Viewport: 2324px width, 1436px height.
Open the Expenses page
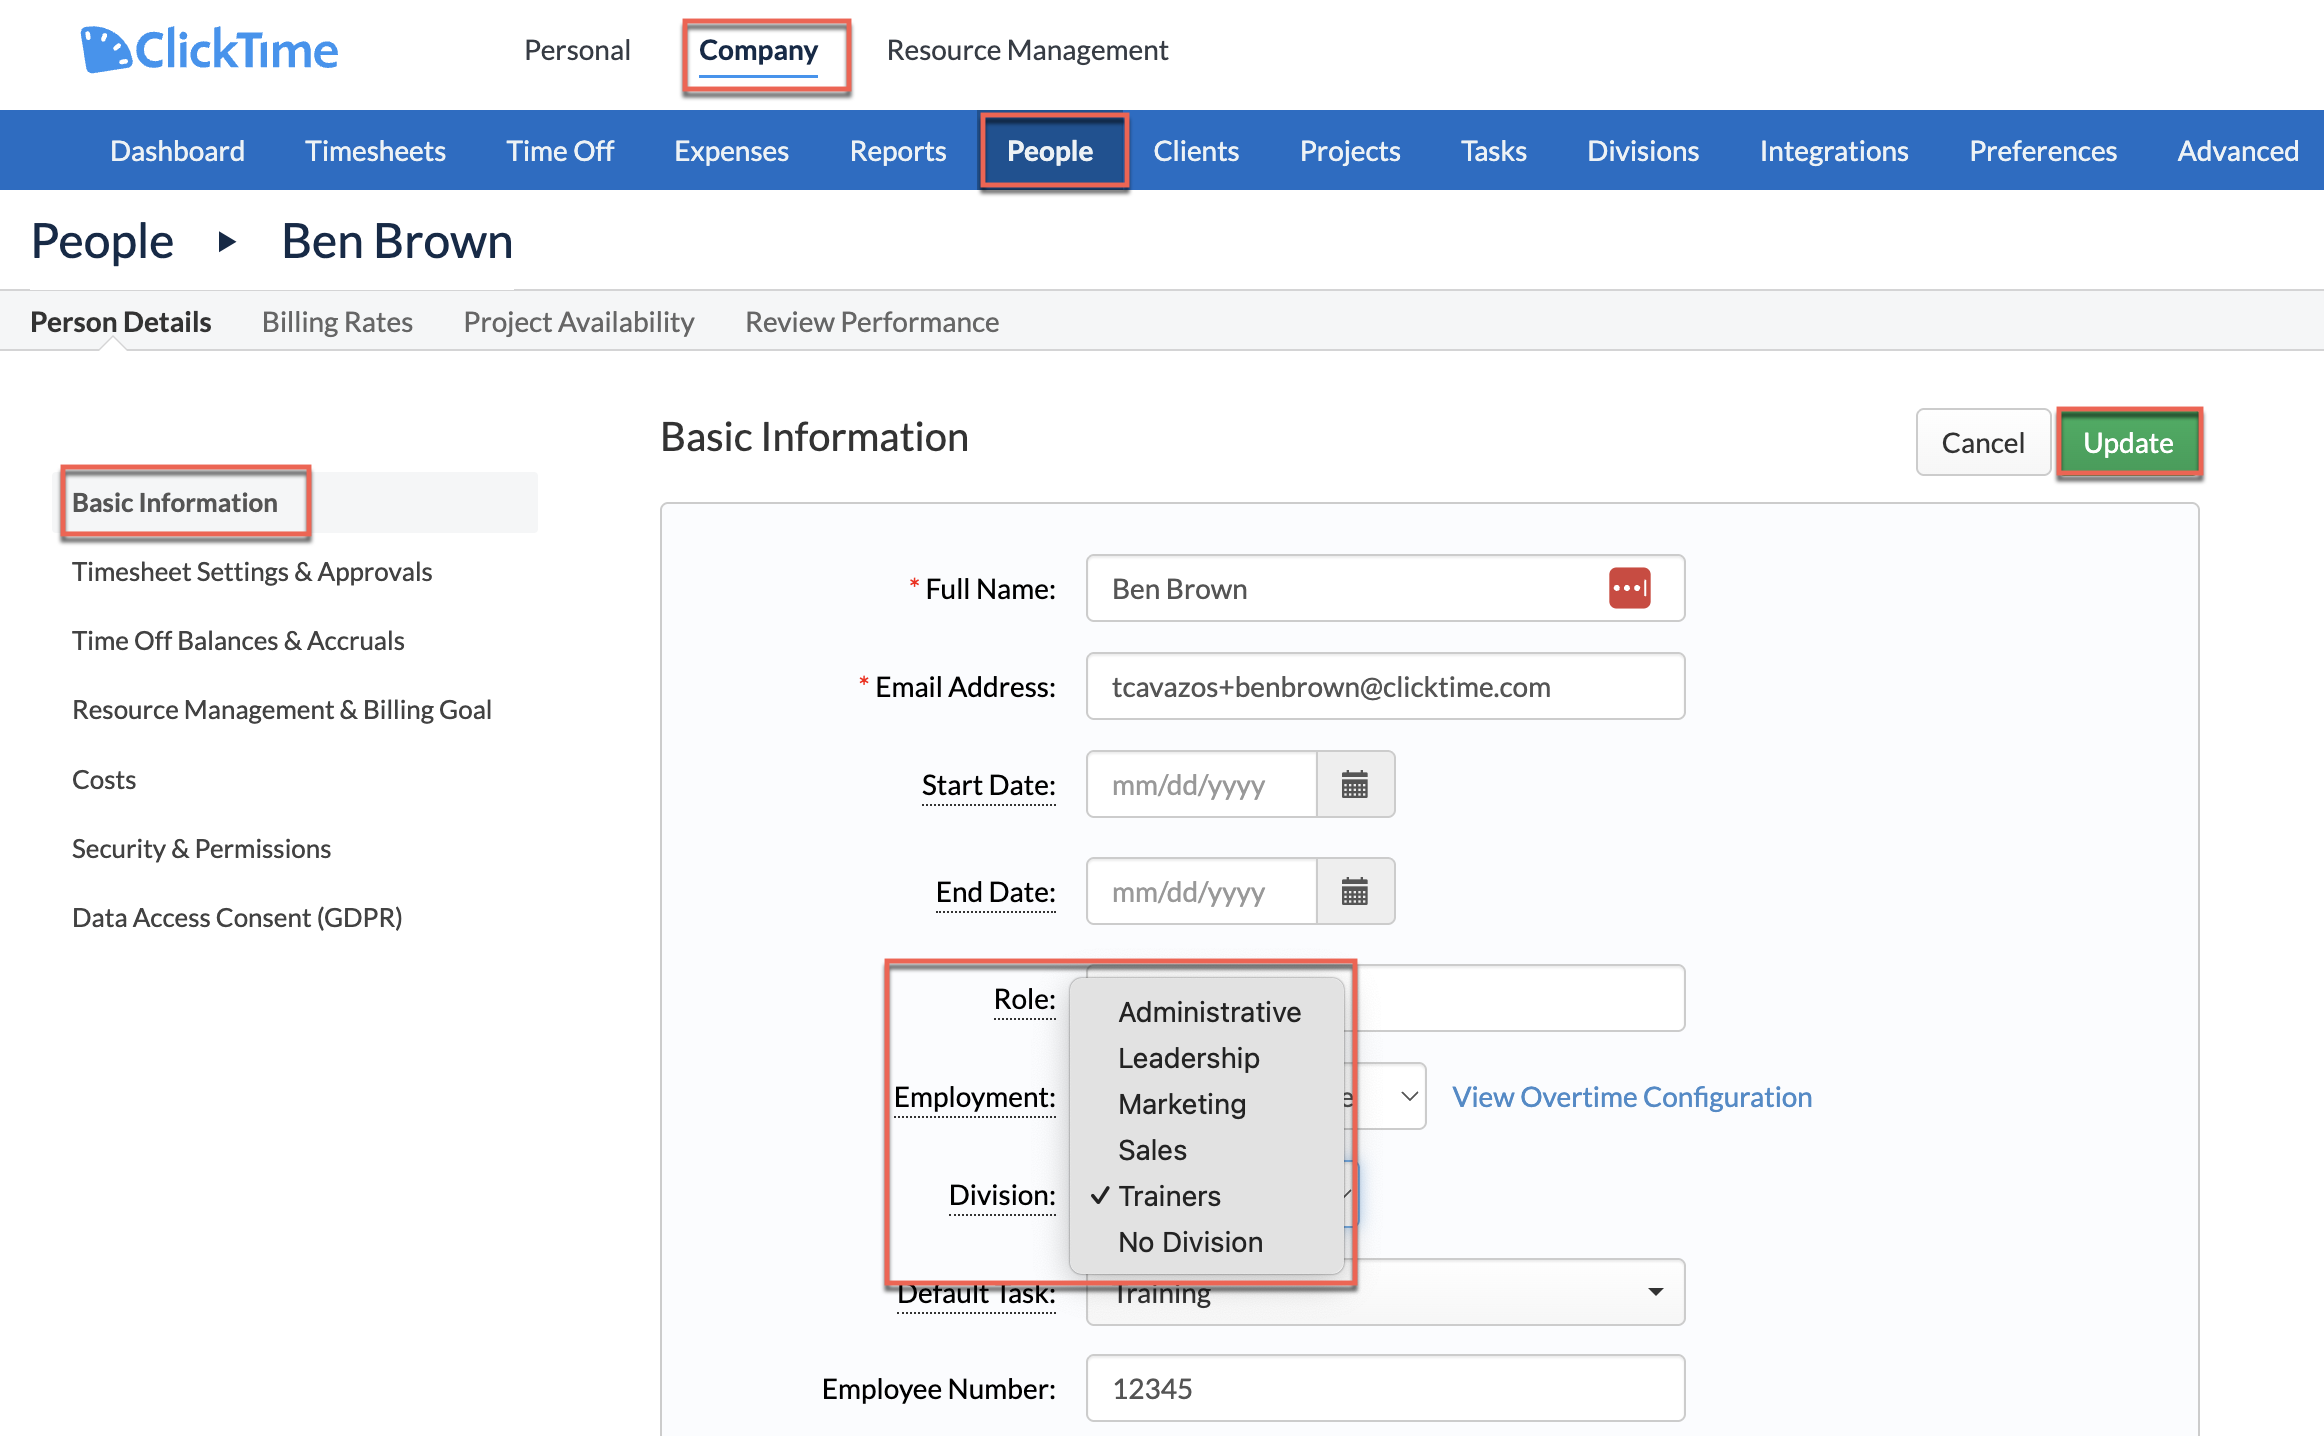click(731, 151)
